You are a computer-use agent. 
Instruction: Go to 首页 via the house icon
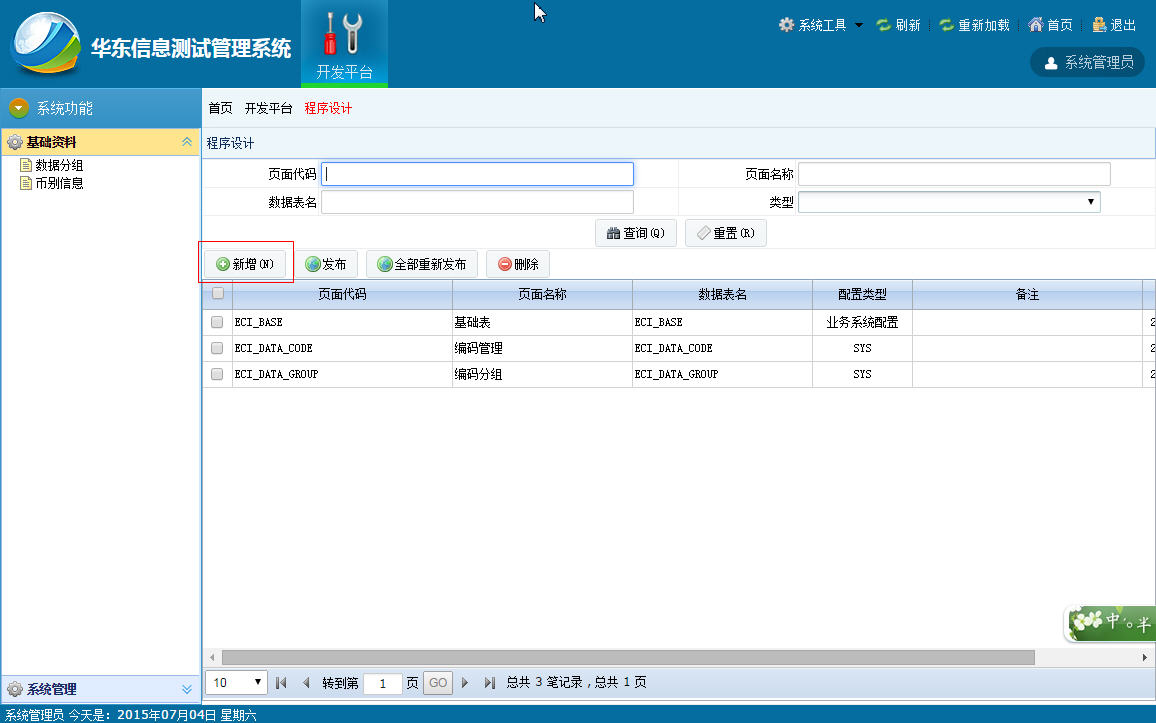coord(1036,24)
